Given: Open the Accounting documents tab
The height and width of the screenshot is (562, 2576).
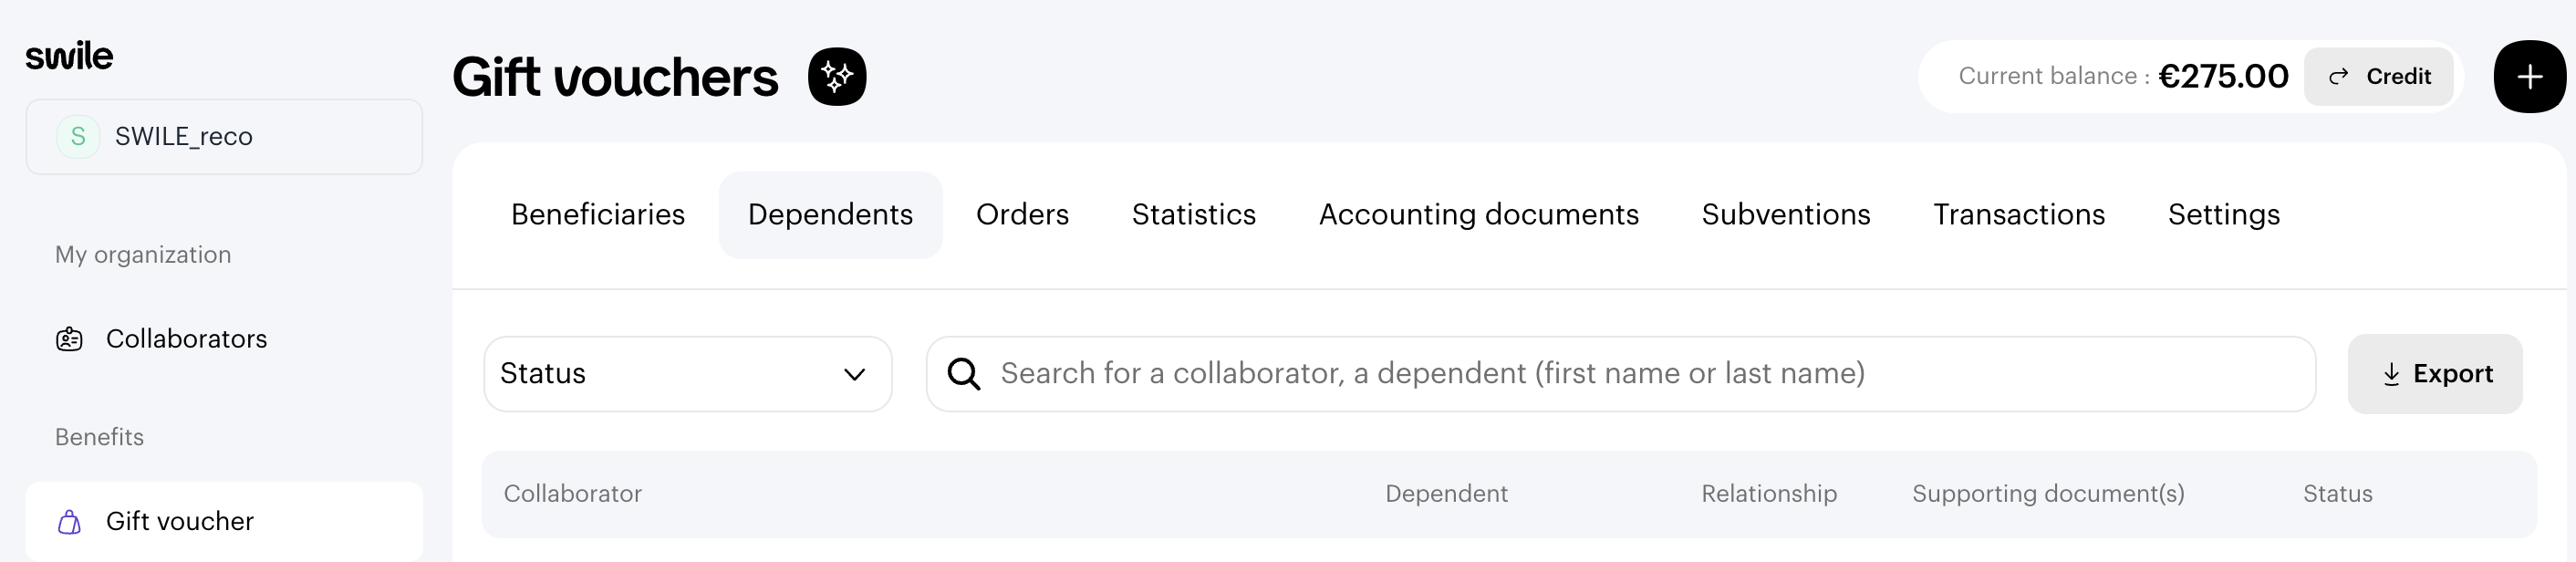Looking at the screenshot, I should [x=1478, y=214].
